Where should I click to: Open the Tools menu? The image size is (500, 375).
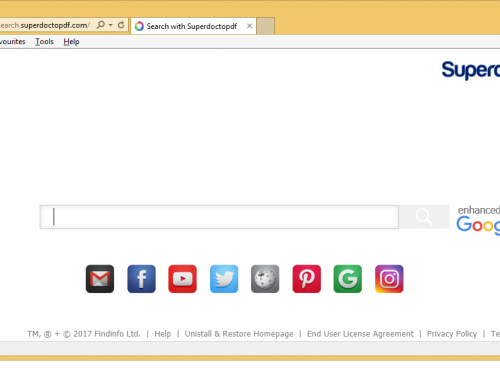[44, 42]
